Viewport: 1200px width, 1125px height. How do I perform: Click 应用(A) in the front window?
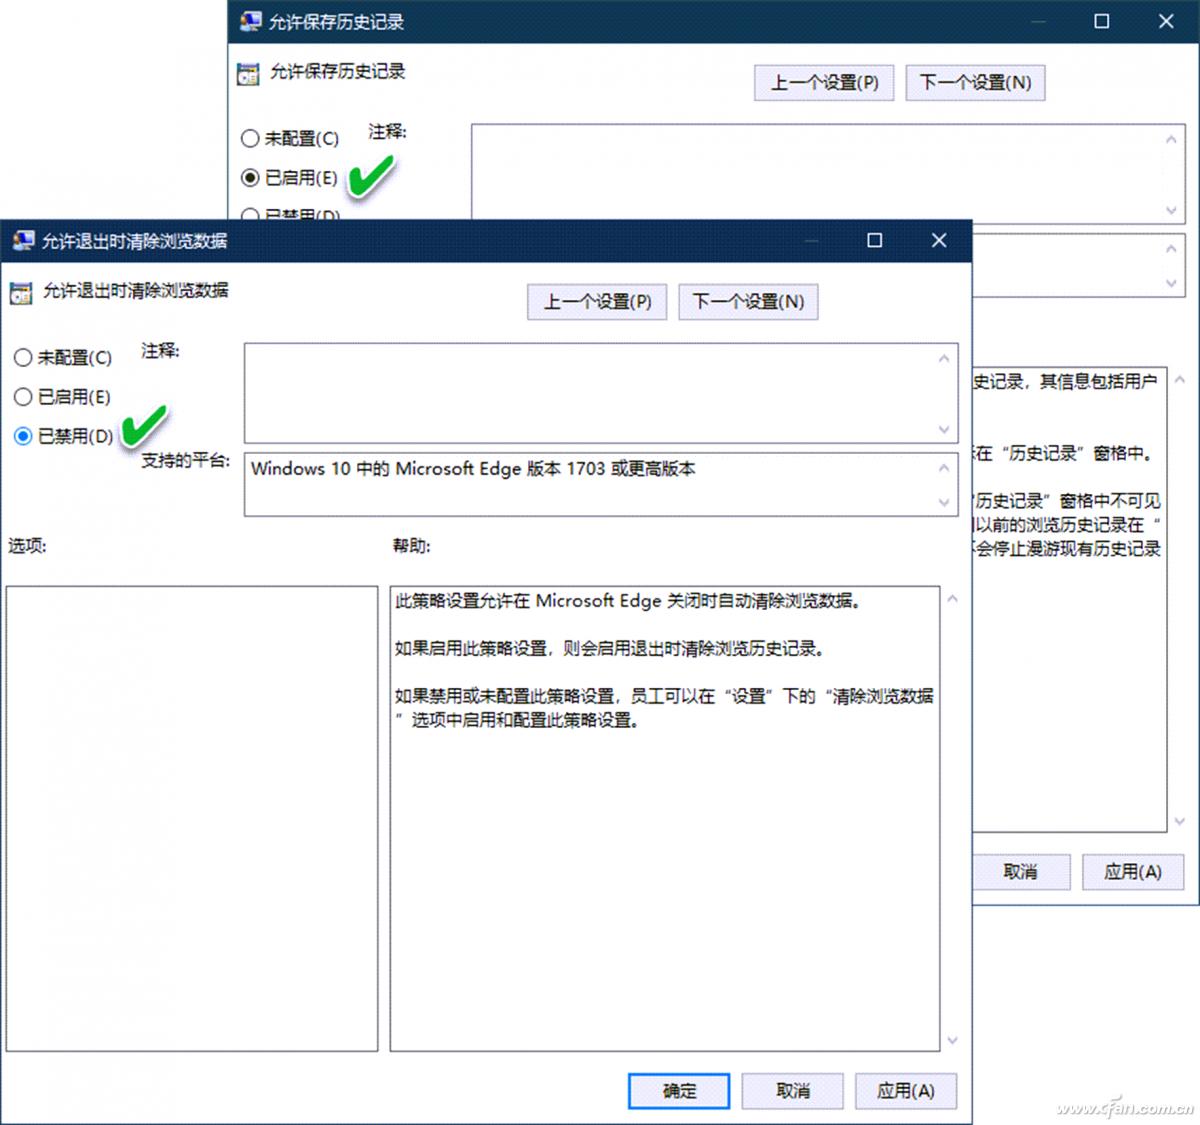click(906, 1091)
